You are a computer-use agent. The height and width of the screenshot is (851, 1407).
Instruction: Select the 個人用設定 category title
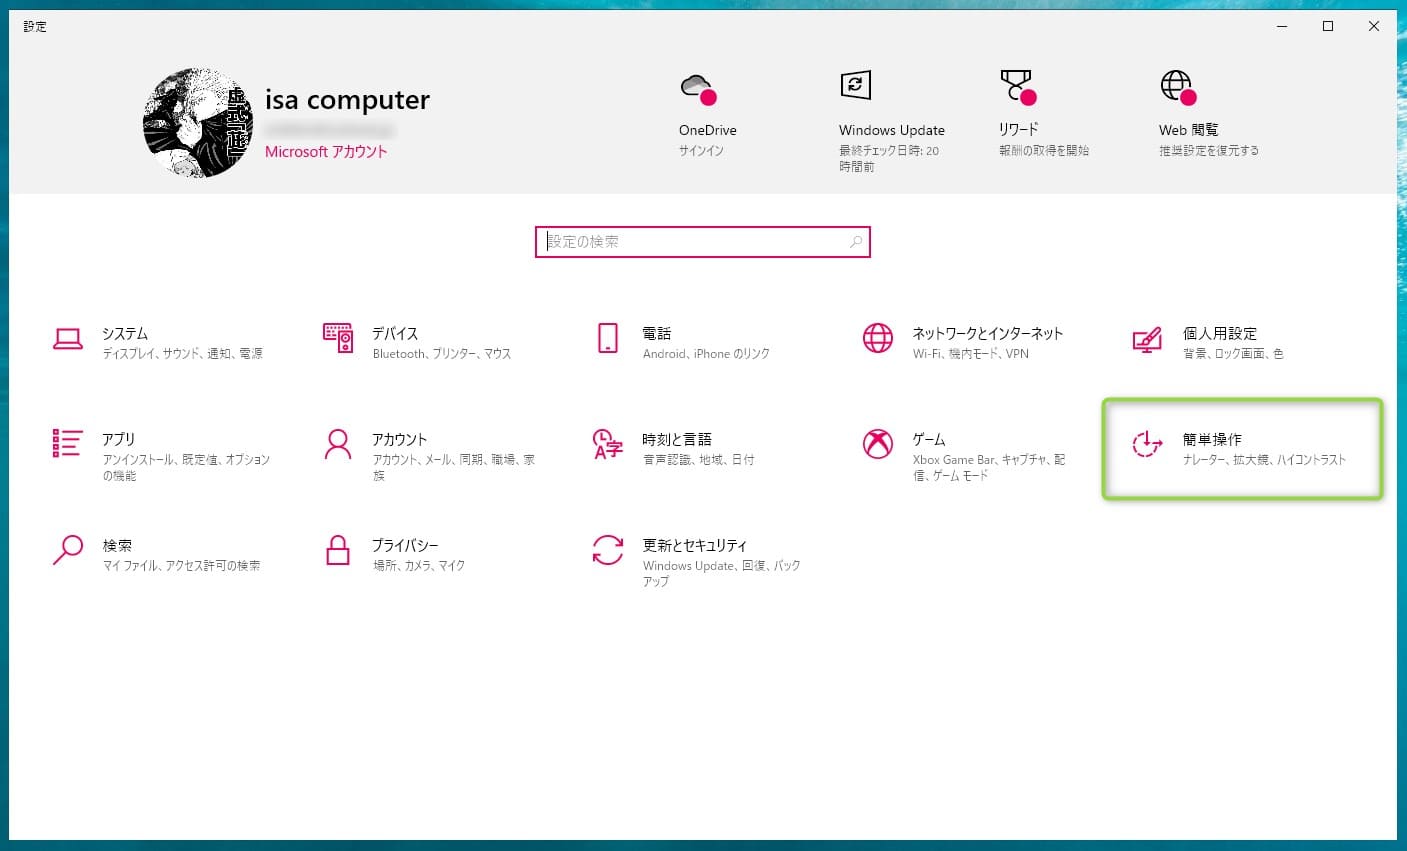(1220, 333)
